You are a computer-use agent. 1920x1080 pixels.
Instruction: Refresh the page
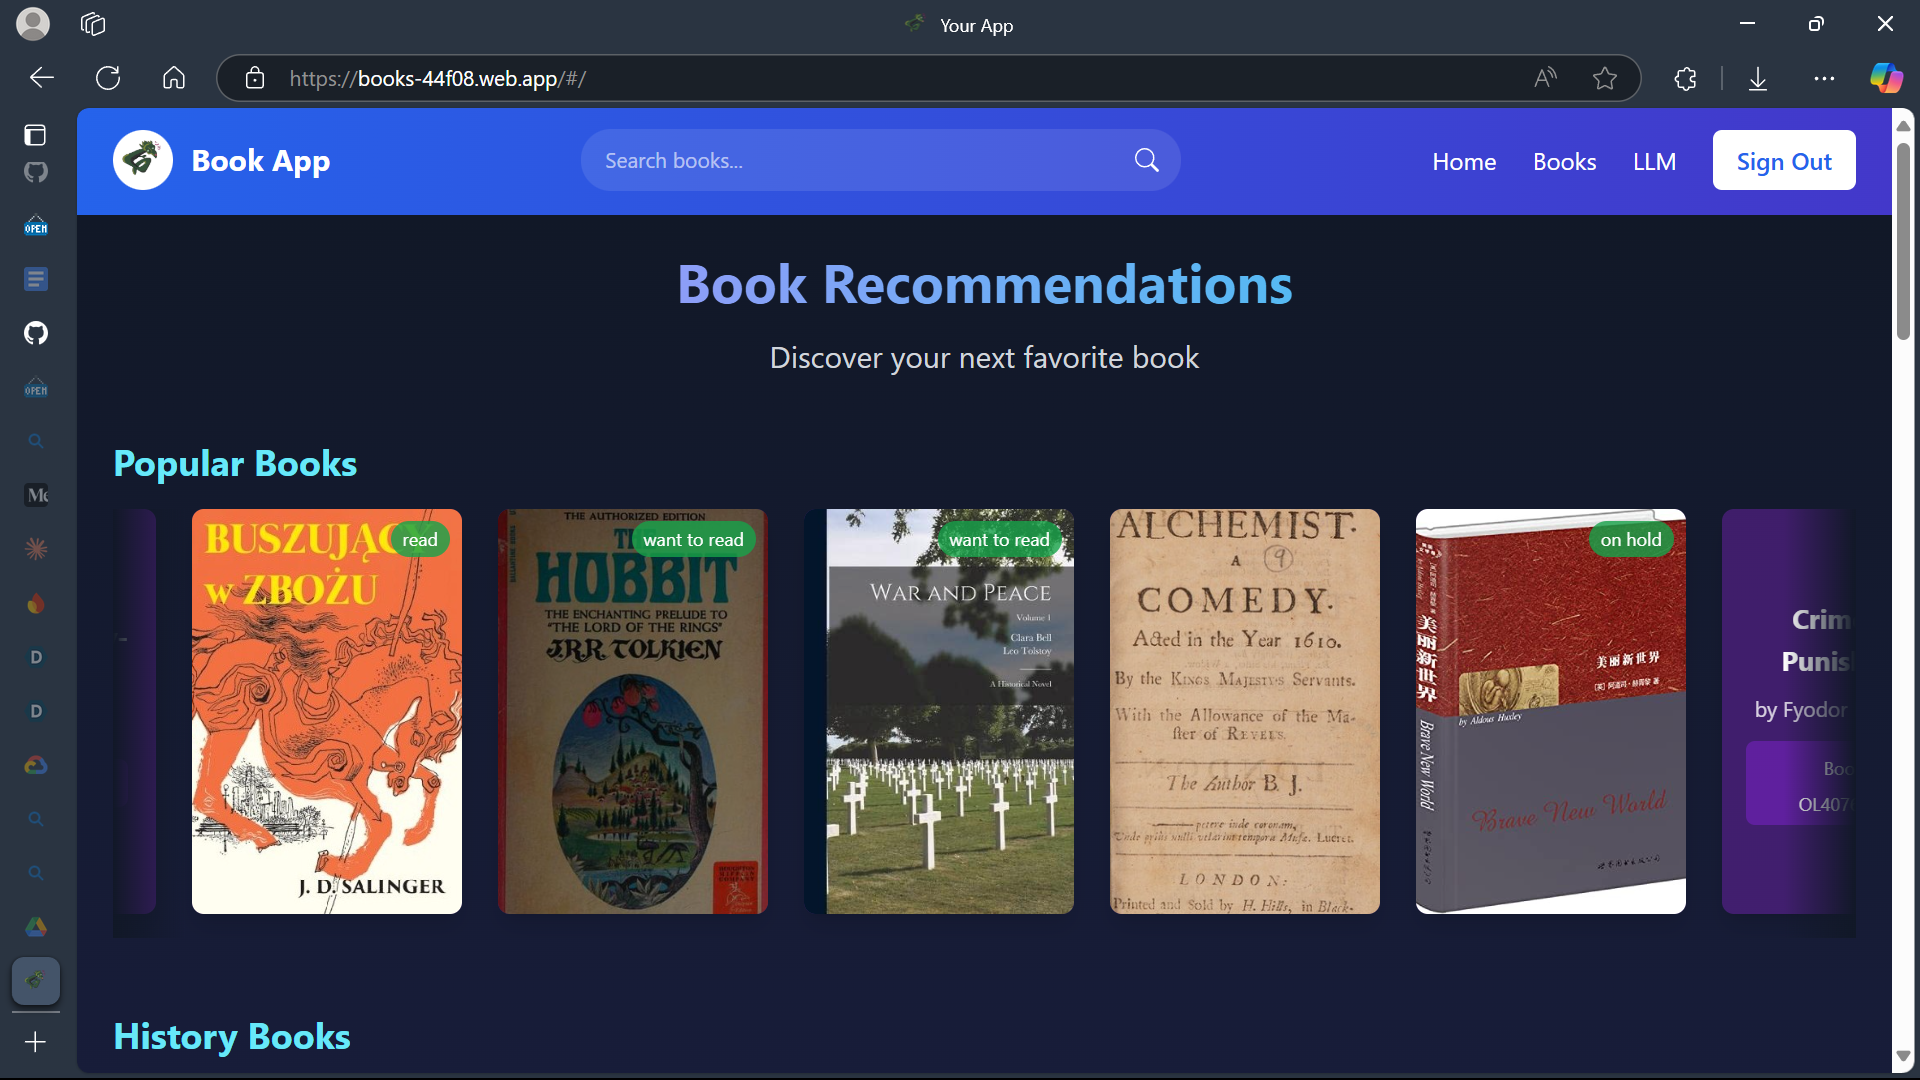pyautogui.click(x=108, y=78)
